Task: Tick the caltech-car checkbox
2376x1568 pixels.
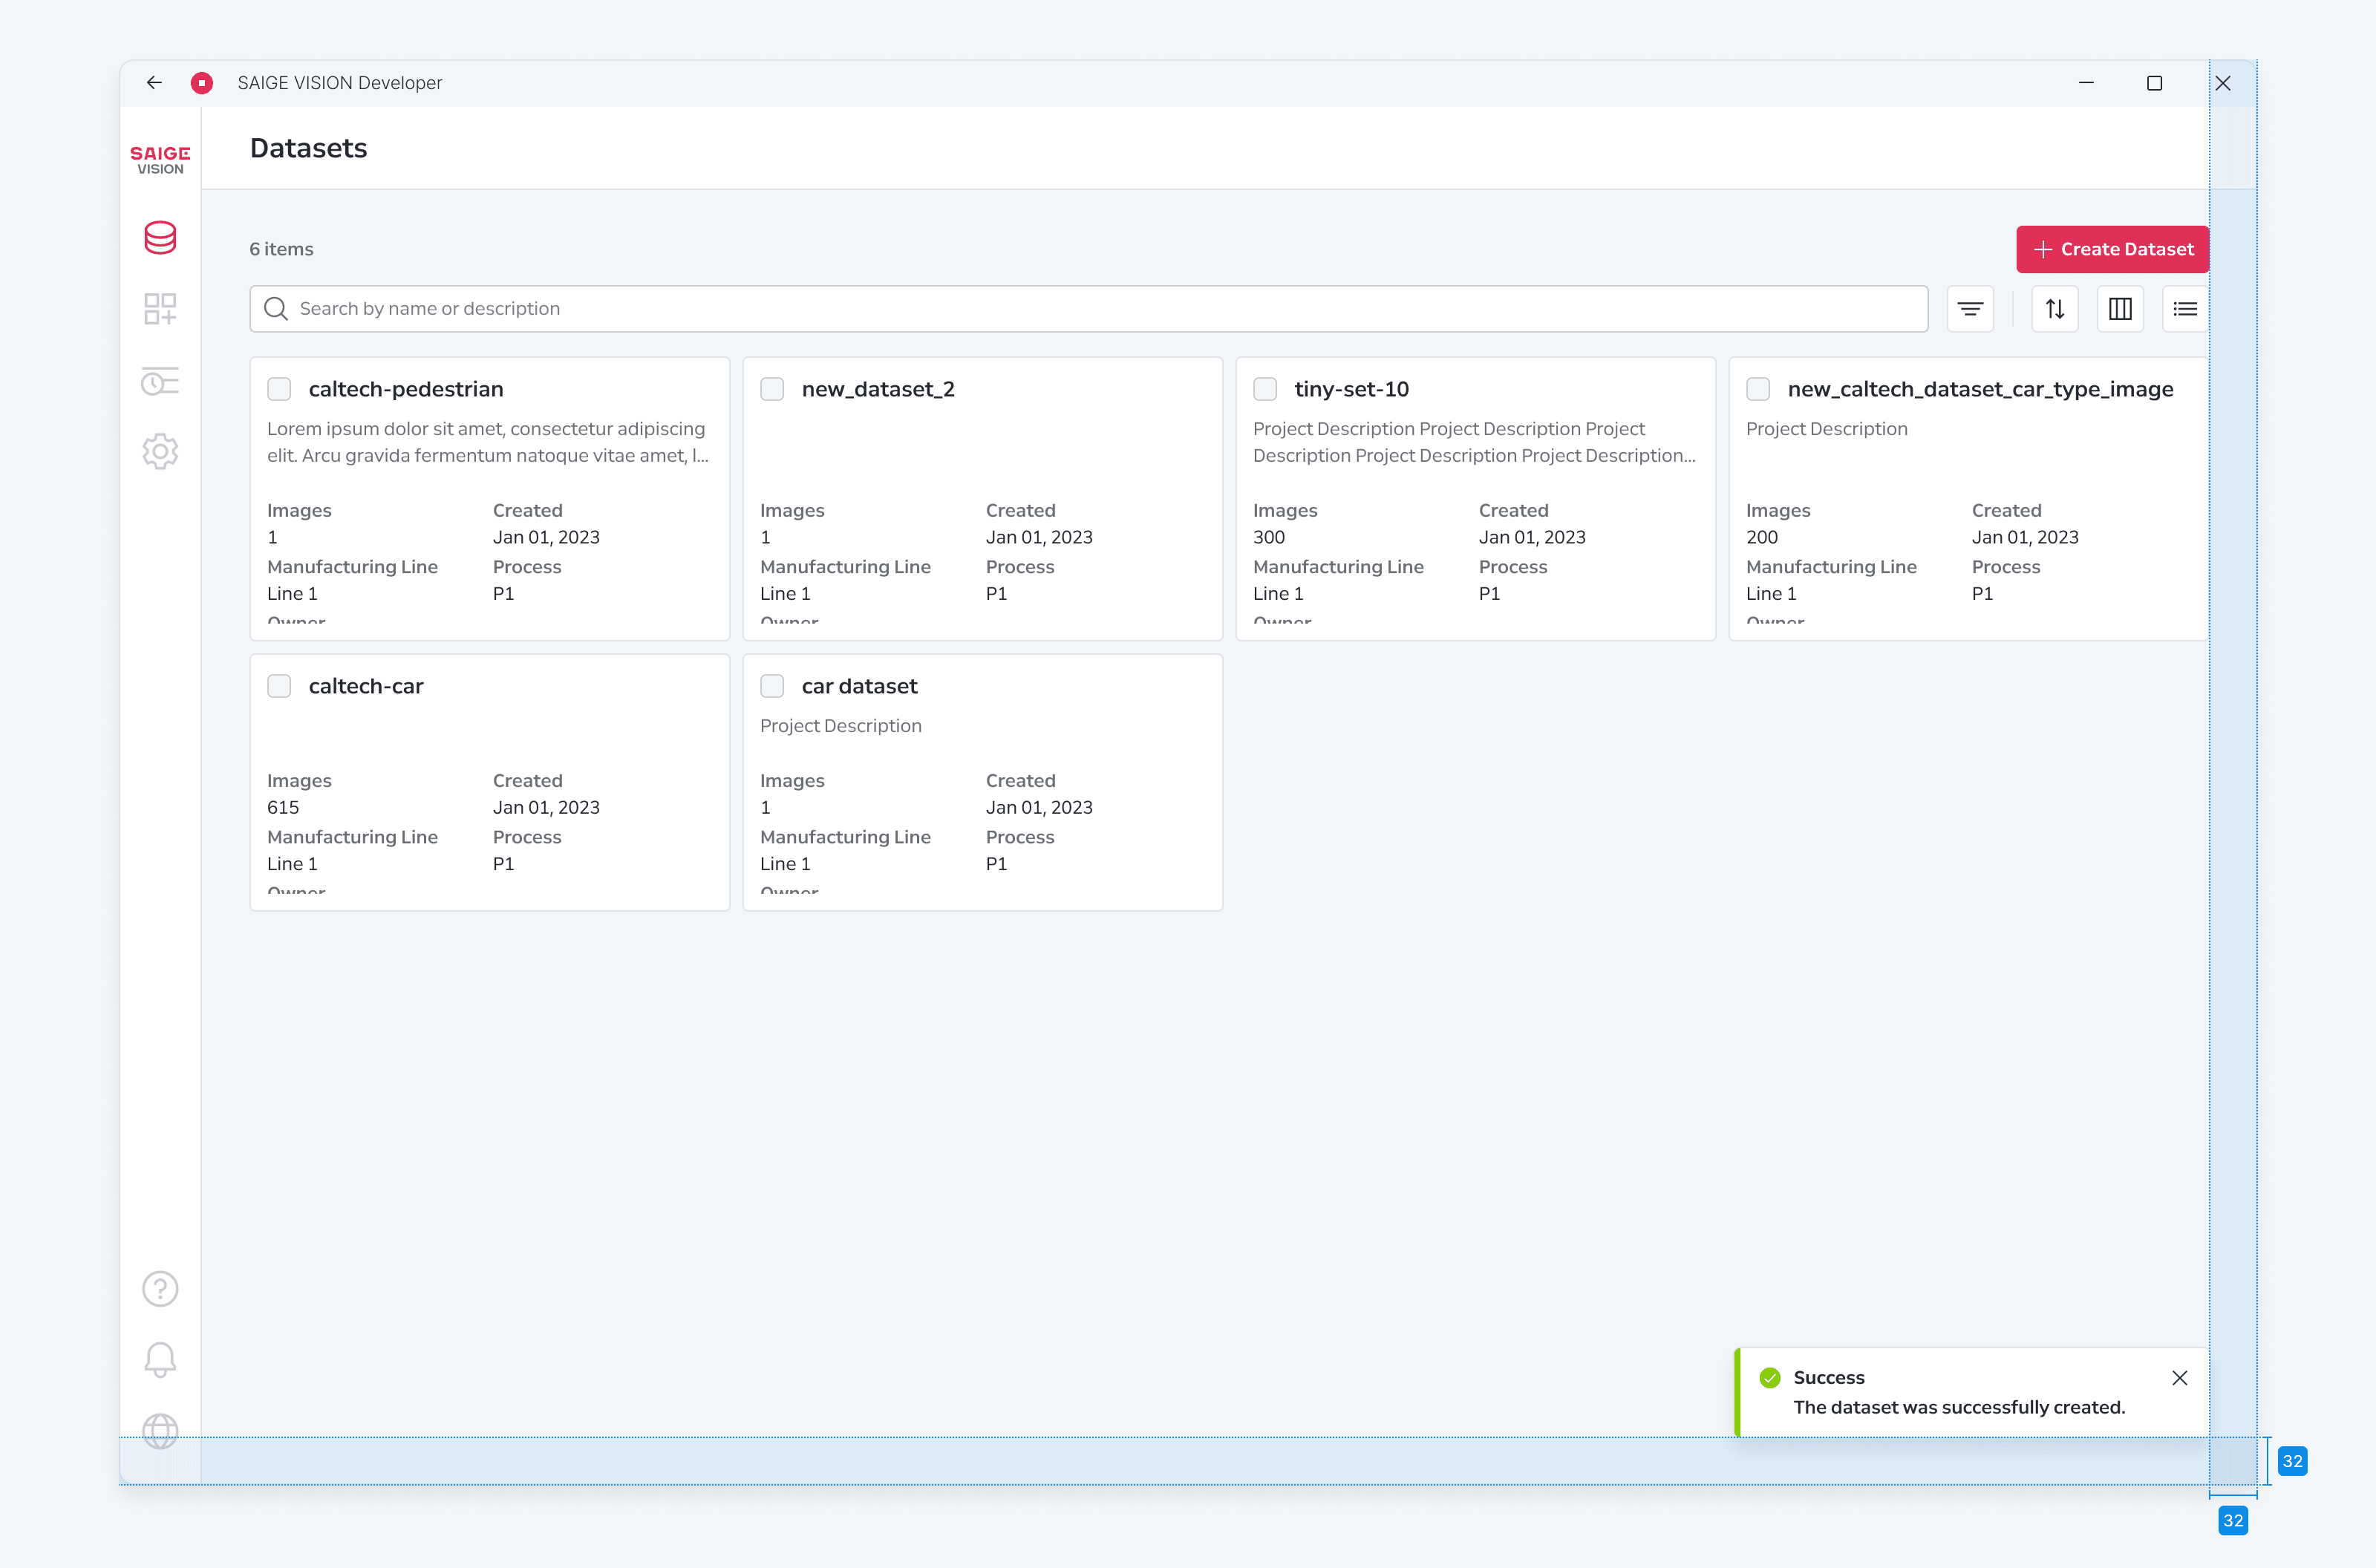Action: pos(279,686)
